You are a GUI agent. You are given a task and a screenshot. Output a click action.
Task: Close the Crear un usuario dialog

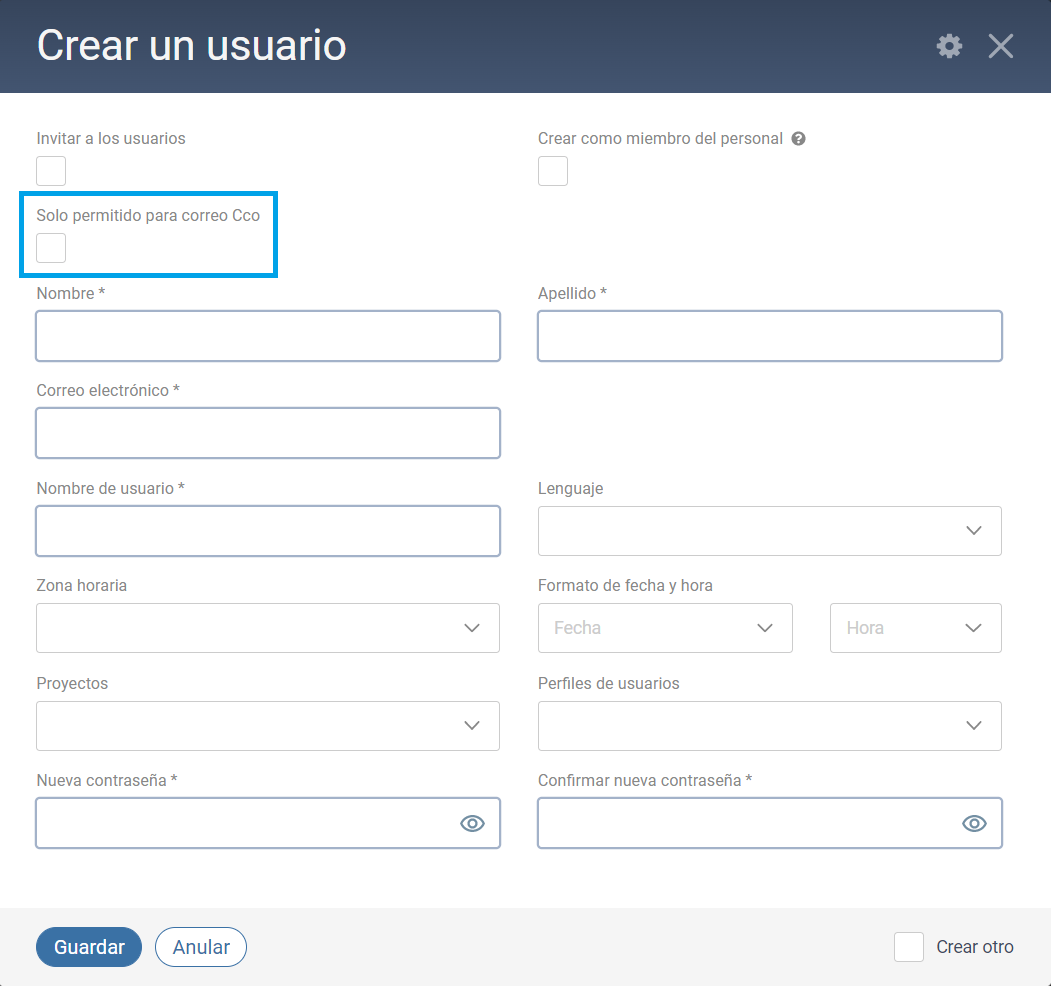[1000, 46]
